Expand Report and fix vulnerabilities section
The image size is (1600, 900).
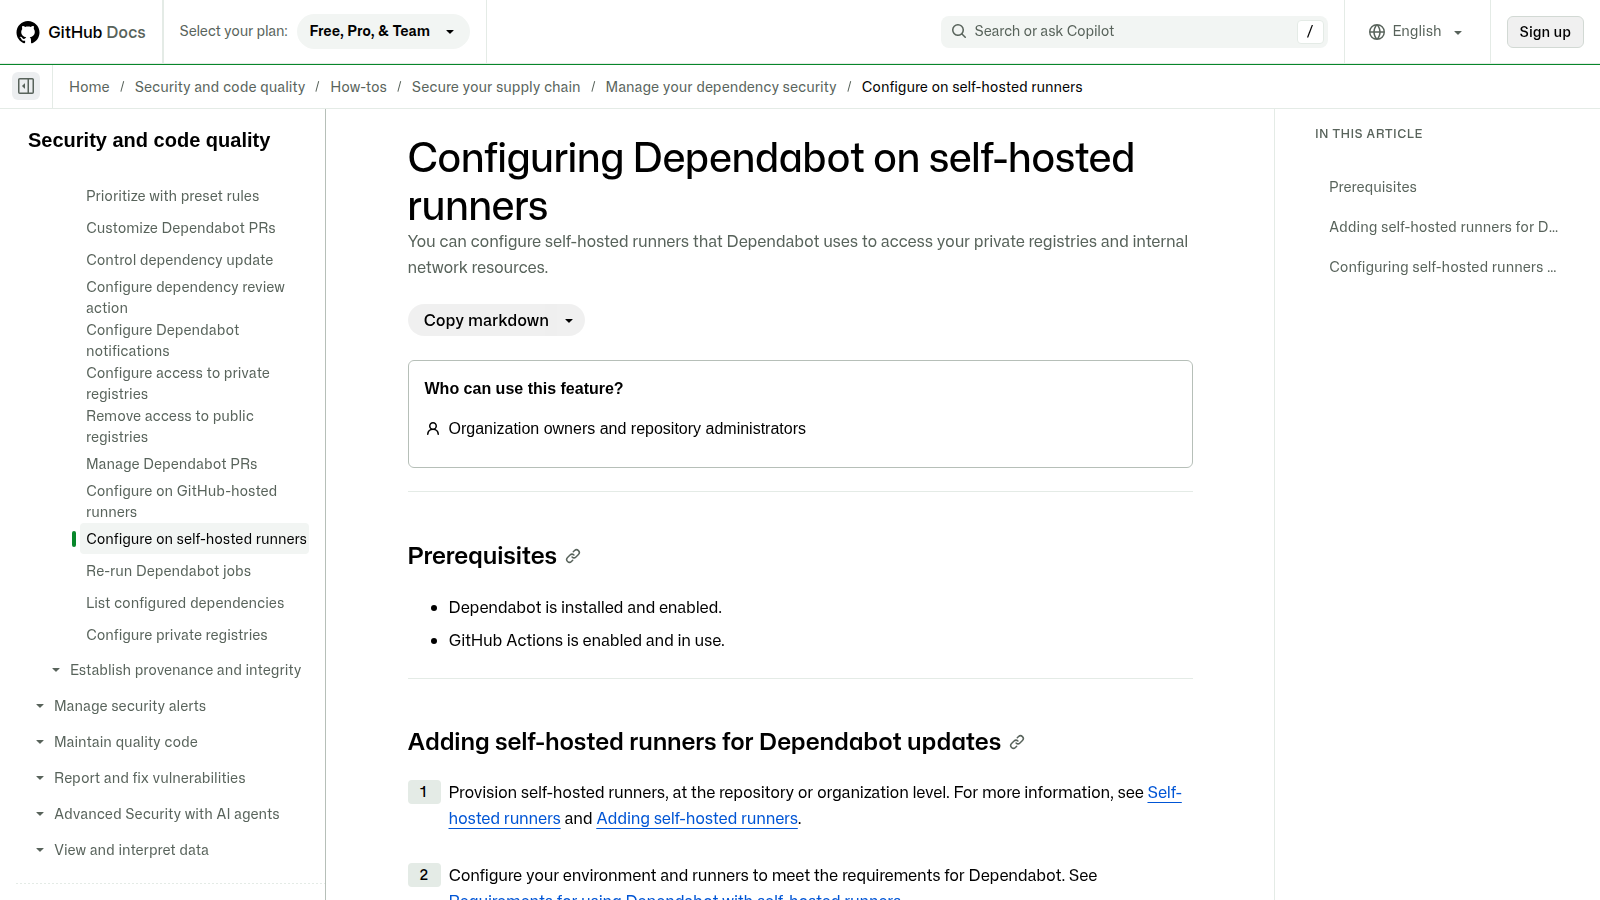[x=40, y=778]
